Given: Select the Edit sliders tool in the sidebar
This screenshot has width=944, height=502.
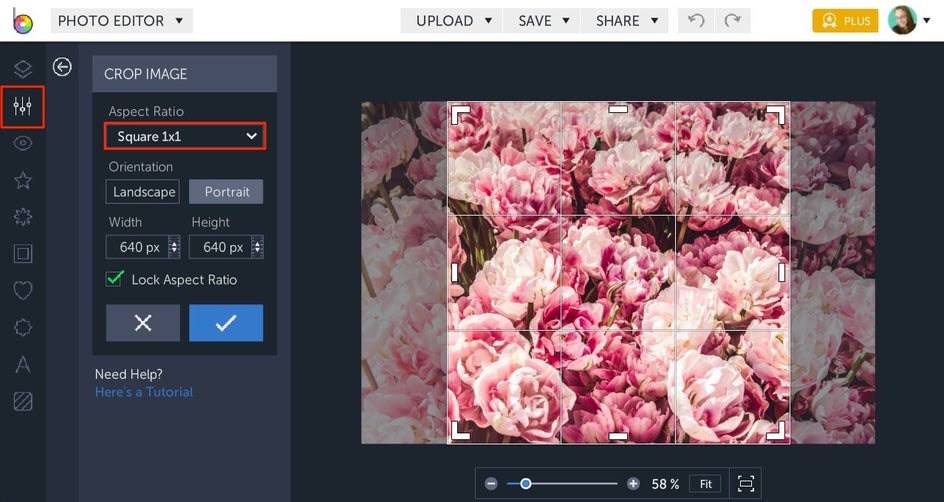Looking at the screenshot, I should [x=23, y=107].
